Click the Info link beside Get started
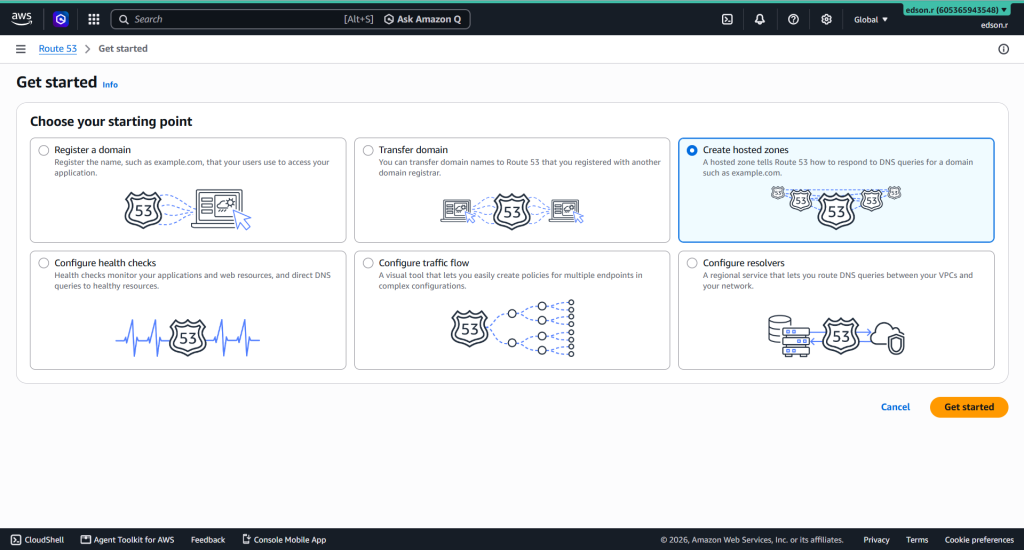Screen dimensions: 1024x550 (x=110, y=85)
